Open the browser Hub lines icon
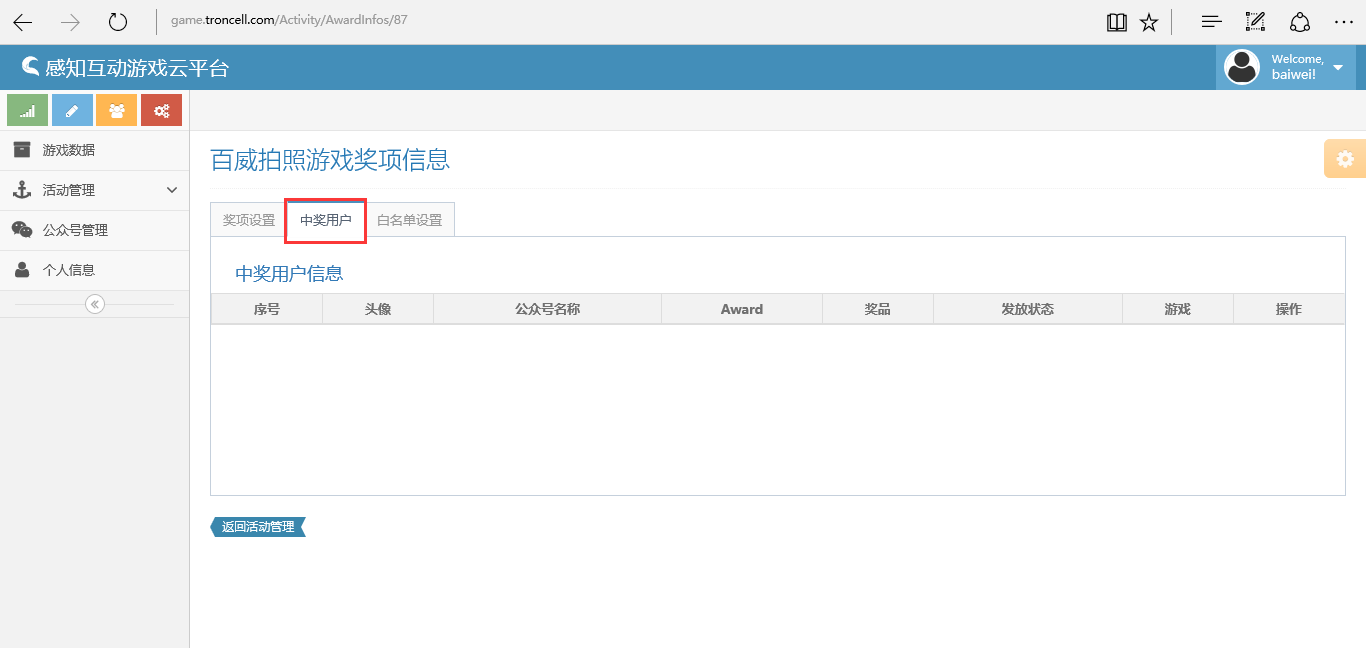 click(x=1211, y=22)
